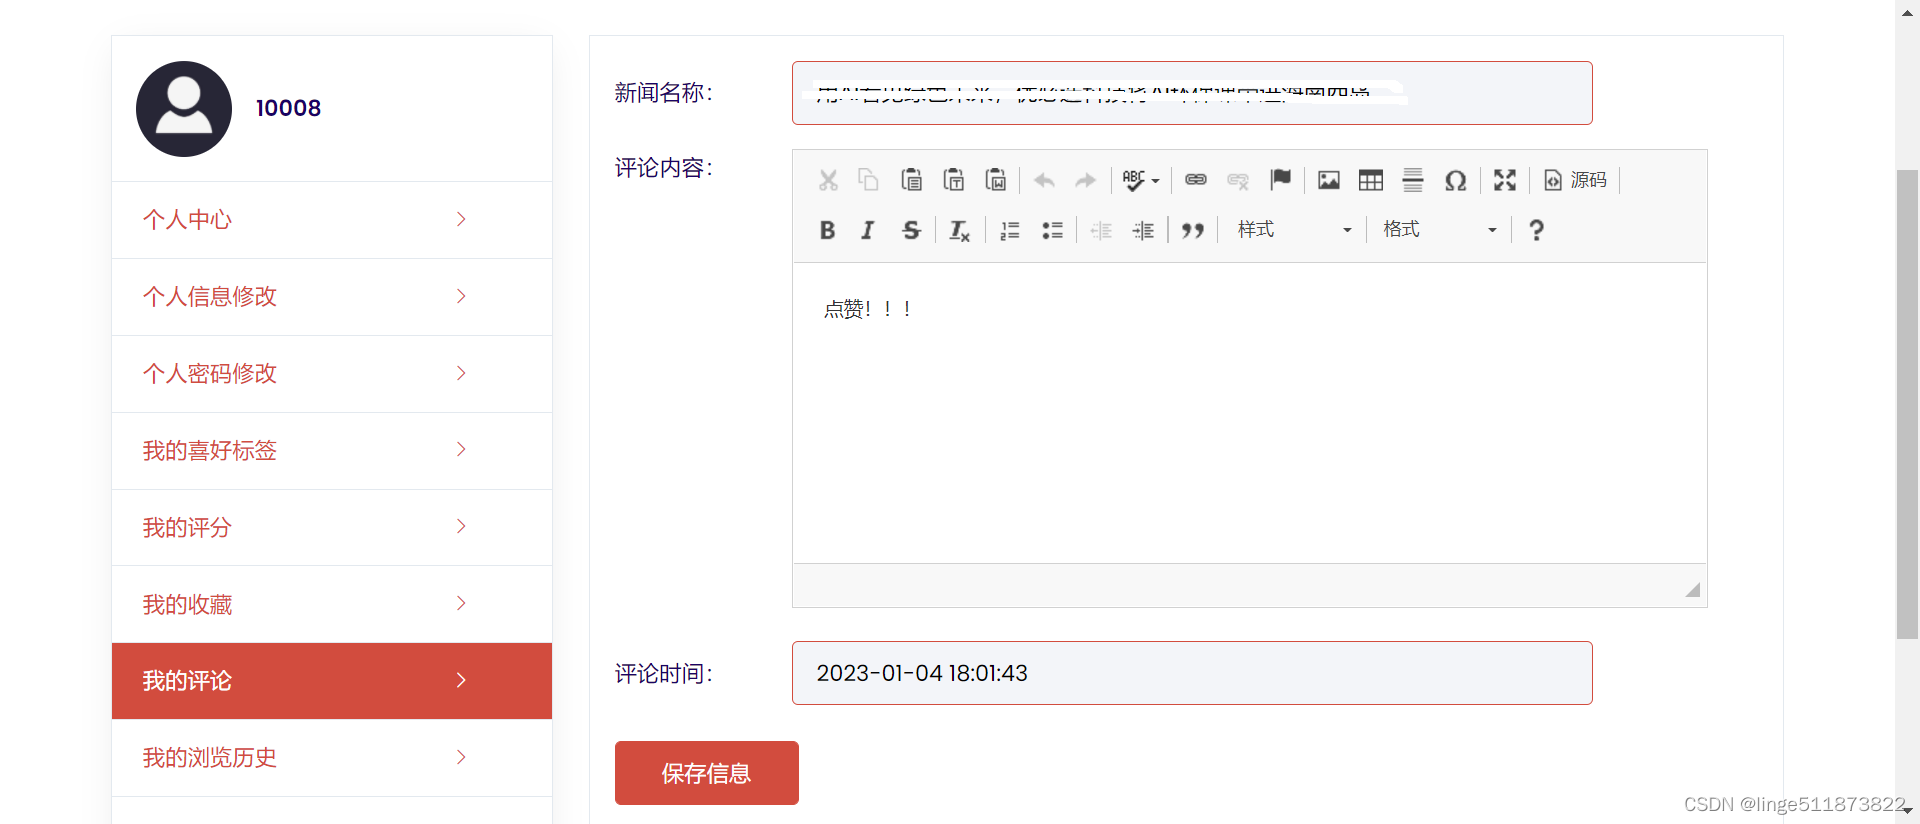Image resolution: width=1920 pixels, height=824 pixels.
Task: Increase indent of the text
Action: click(1143, 230)
